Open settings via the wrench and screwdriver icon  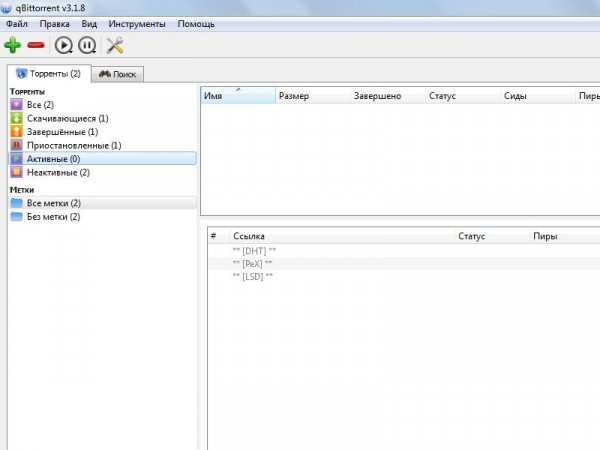115,45
